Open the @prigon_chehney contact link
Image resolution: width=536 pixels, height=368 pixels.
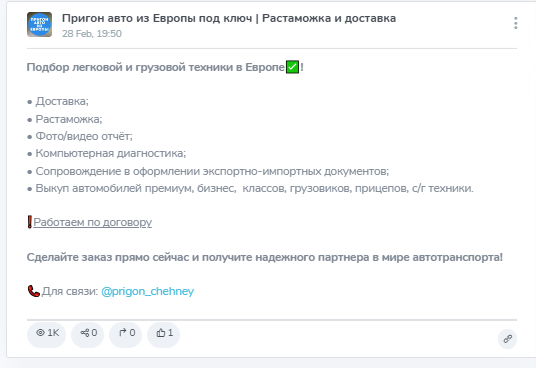(147, 291)
